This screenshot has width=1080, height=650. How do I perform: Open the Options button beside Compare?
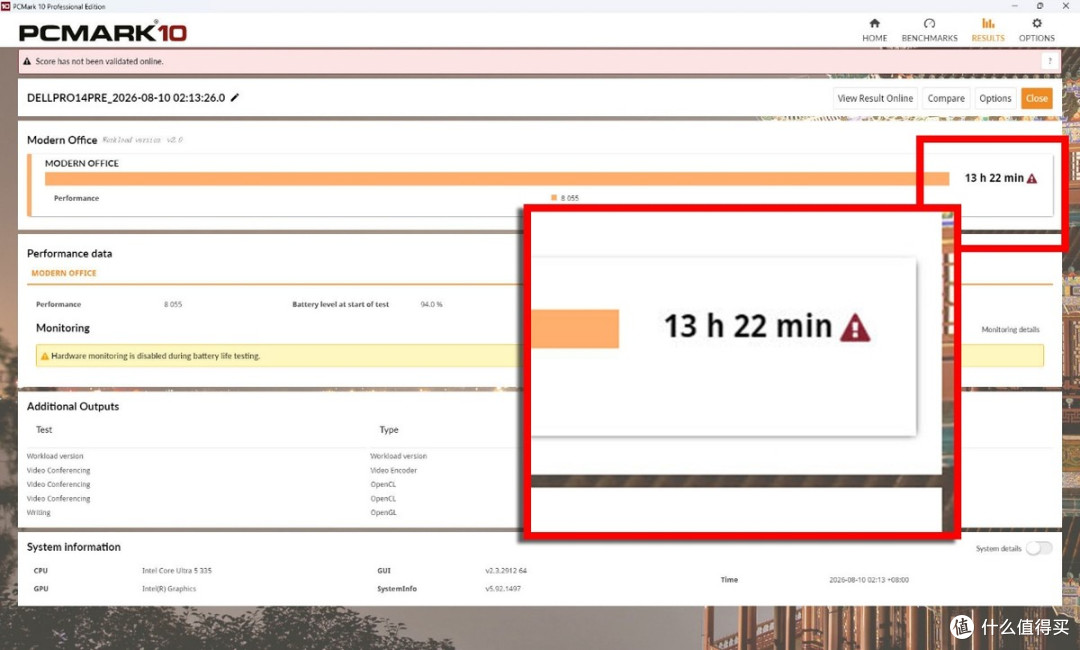(x=995, y=98)
